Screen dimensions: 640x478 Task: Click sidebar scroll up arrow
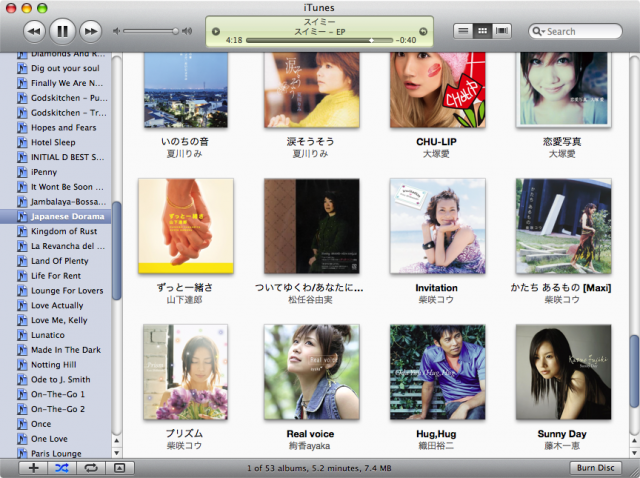pyautogui.click(x=117, y=441)
